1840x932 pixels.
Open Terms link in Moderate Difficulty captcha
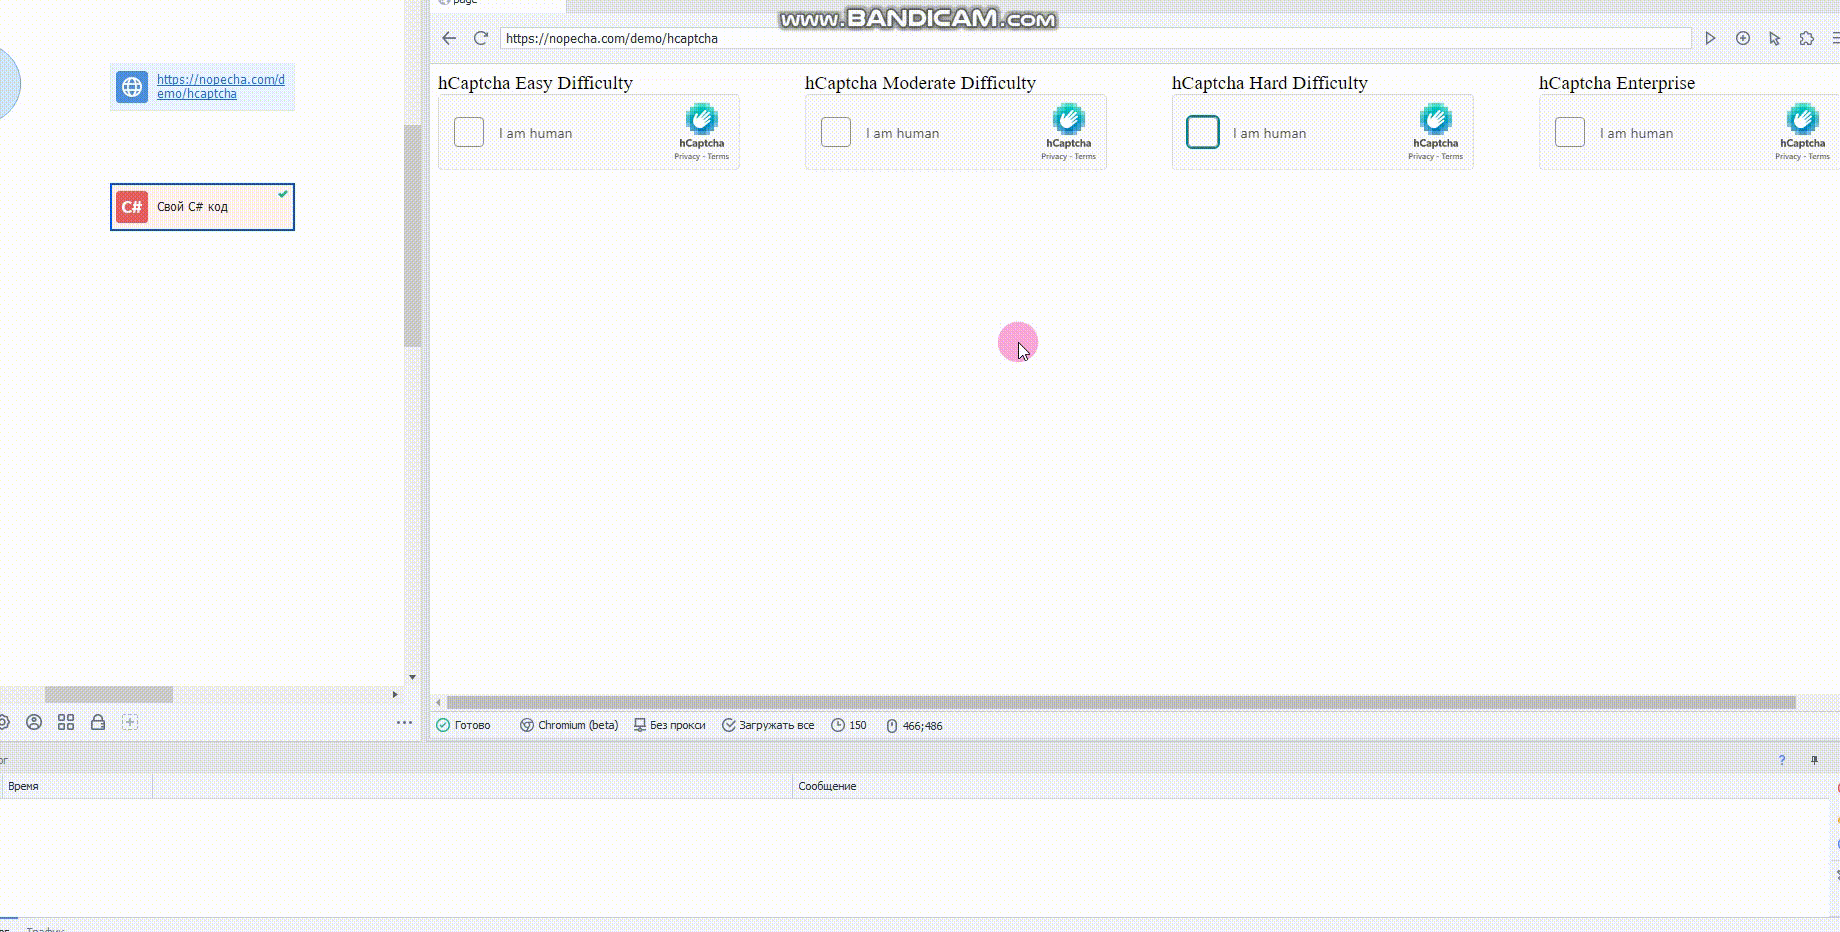click(1085, 157)
